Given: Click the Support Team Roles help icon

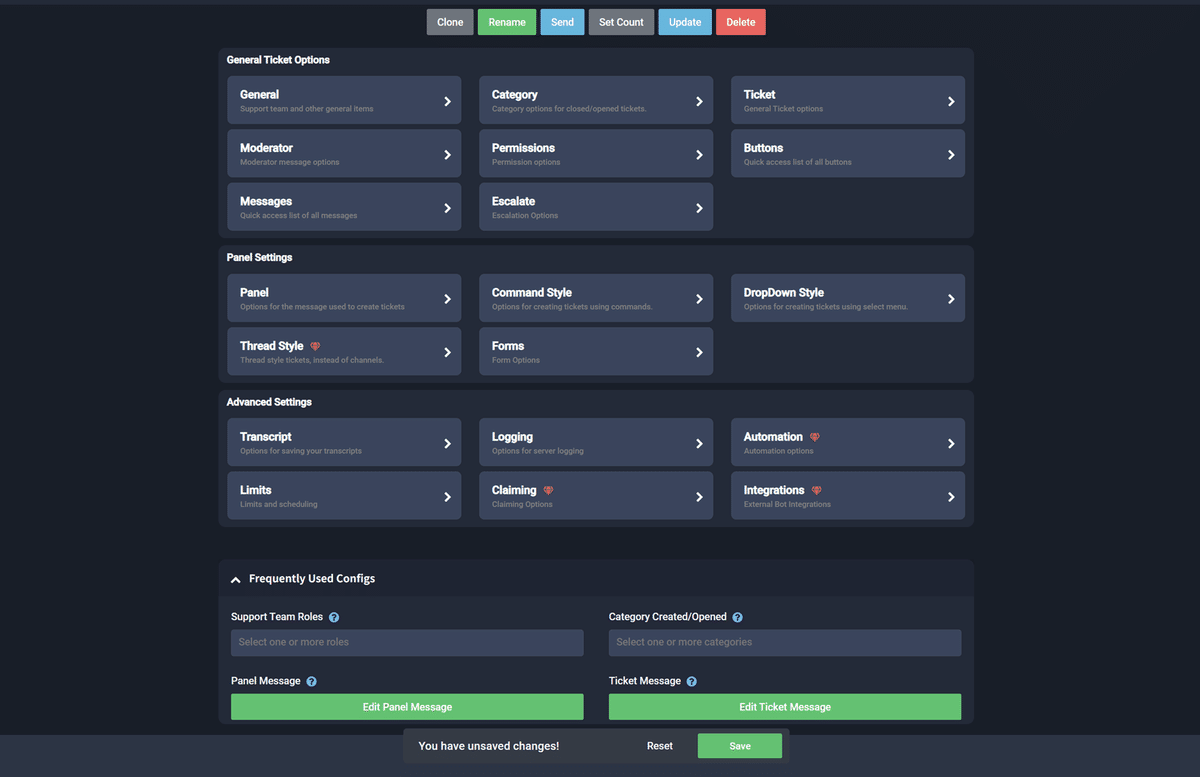Looking at the screenshot, I should click(334, 617).
